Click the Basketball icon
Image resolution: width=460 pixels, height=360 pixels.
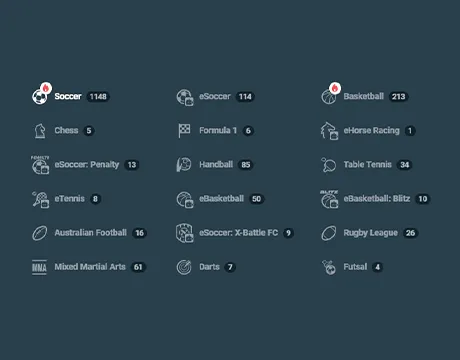click(x=329, y=97)
